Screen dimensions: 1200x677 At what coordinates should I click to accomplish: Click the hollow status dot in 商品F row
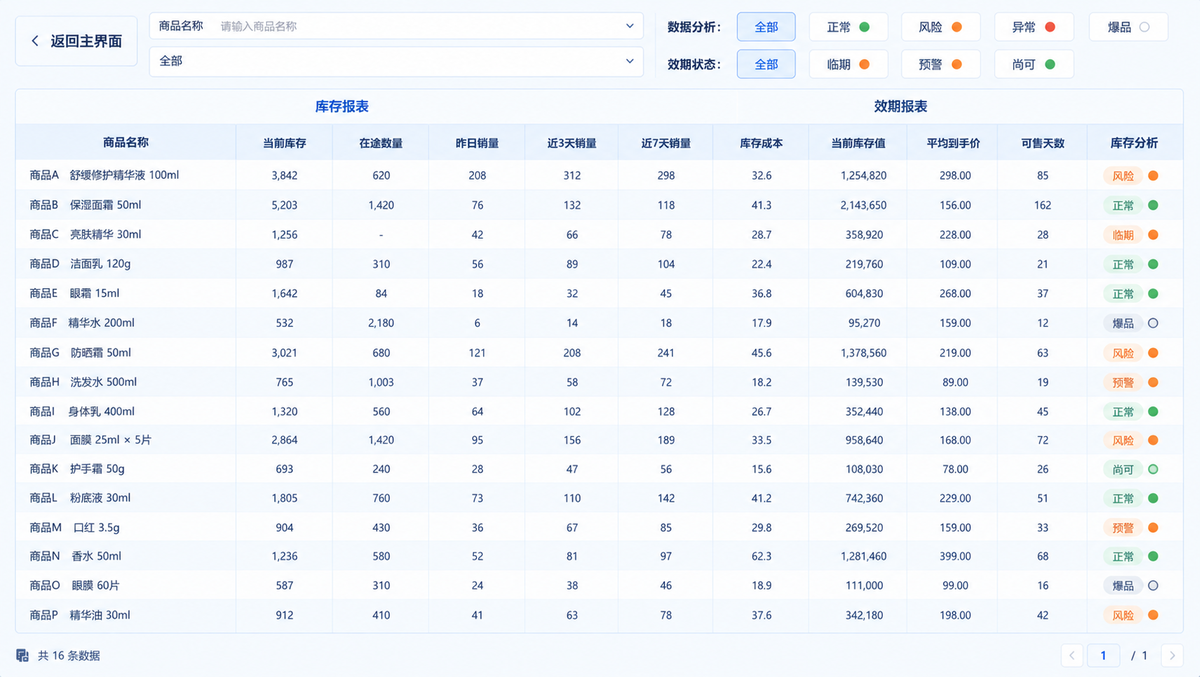(1153, 324)
